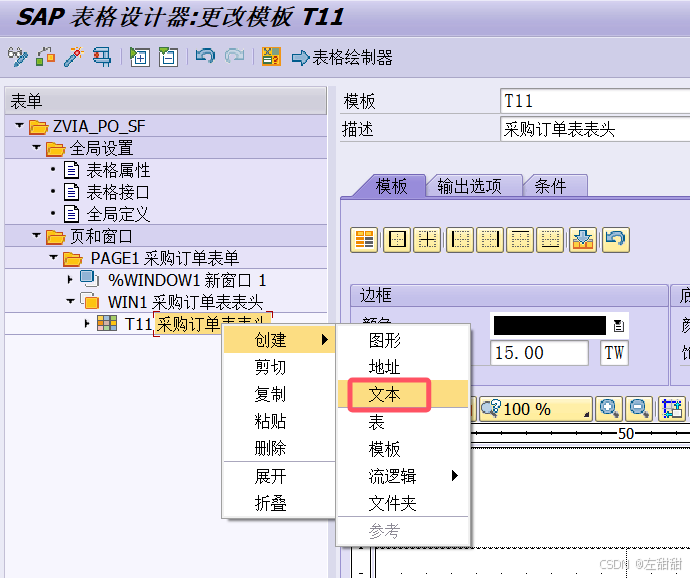The height and width of the screenshot is (578, 690).
Task: Click the apply pattern download icon
Action: (x=583, y=240)
